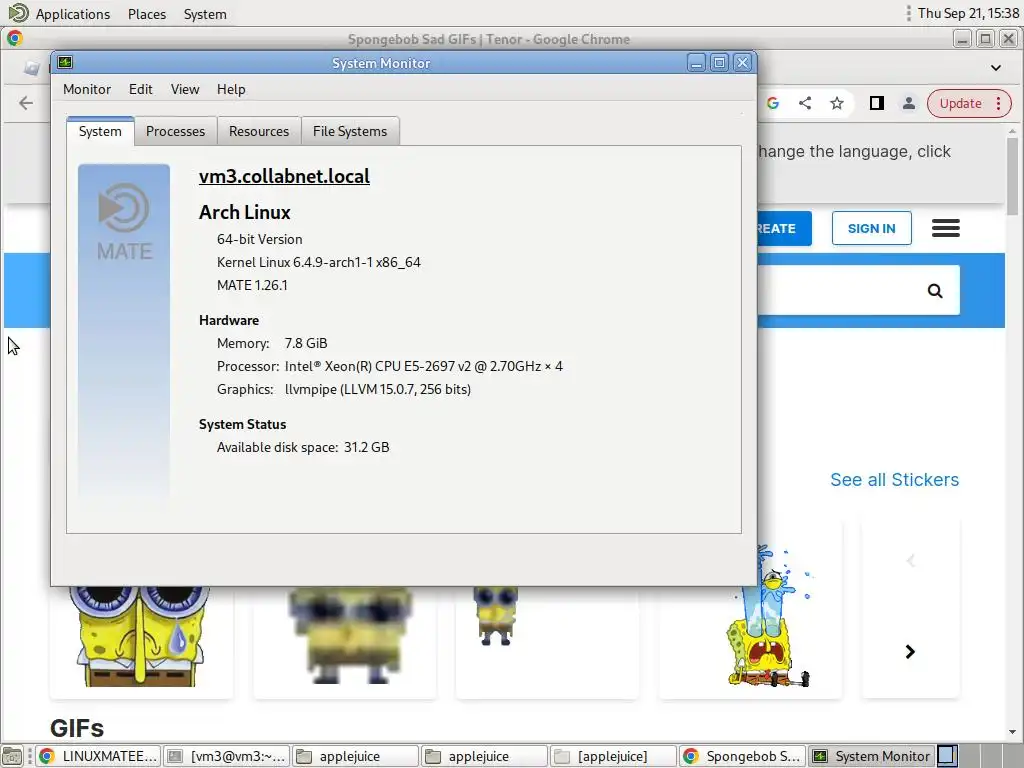Screen dimensions: 1024x768
Task: Click the share icon in Chrome address bar
Action: [x=805, y=103]
